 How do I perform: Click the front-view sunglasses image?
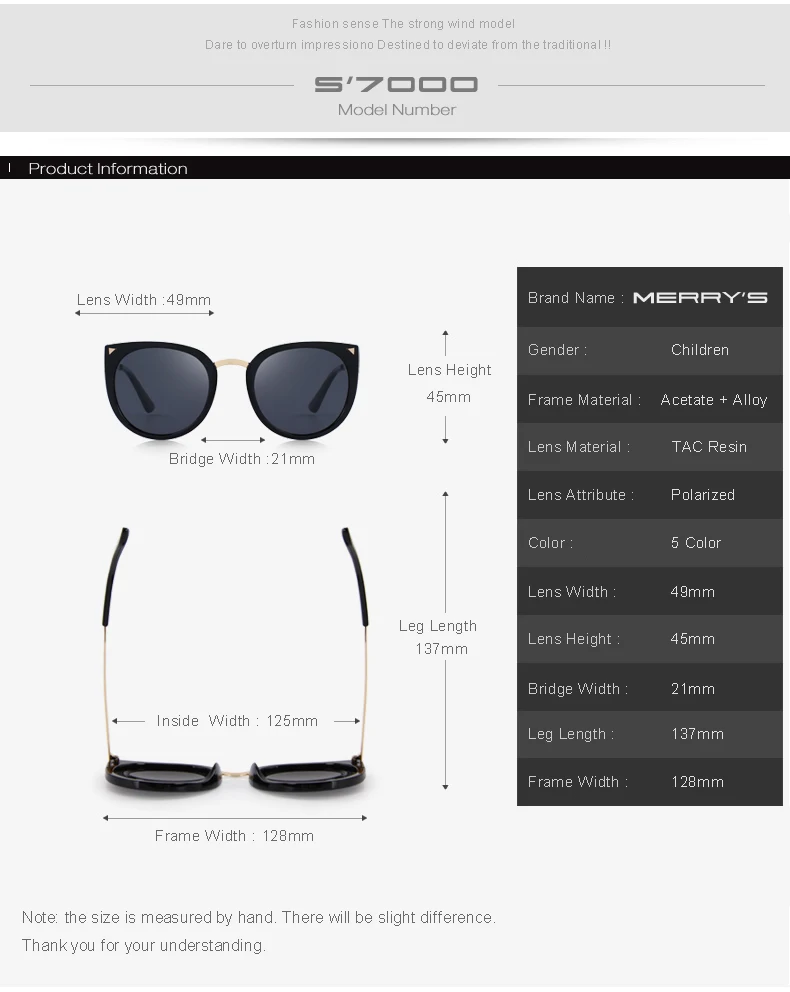(231, 390)
